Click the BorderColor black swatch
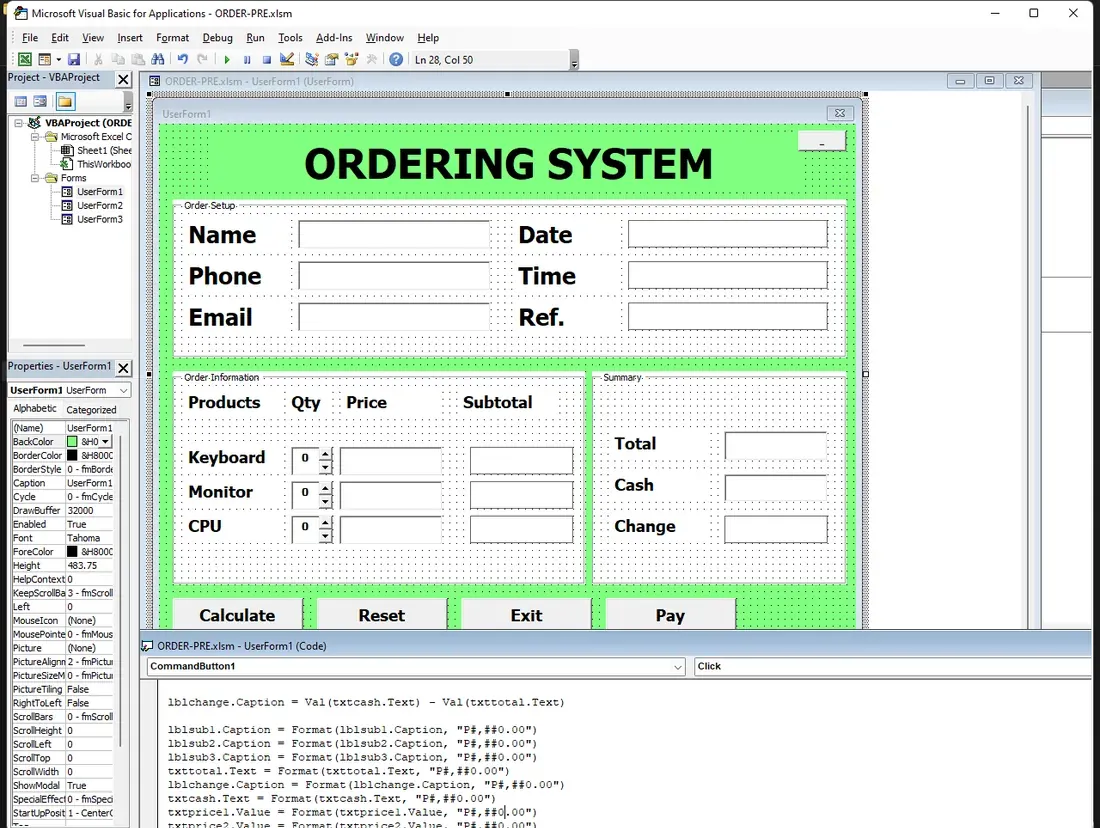The width and height of the screenshot is (1100, 828). point(72,455)
